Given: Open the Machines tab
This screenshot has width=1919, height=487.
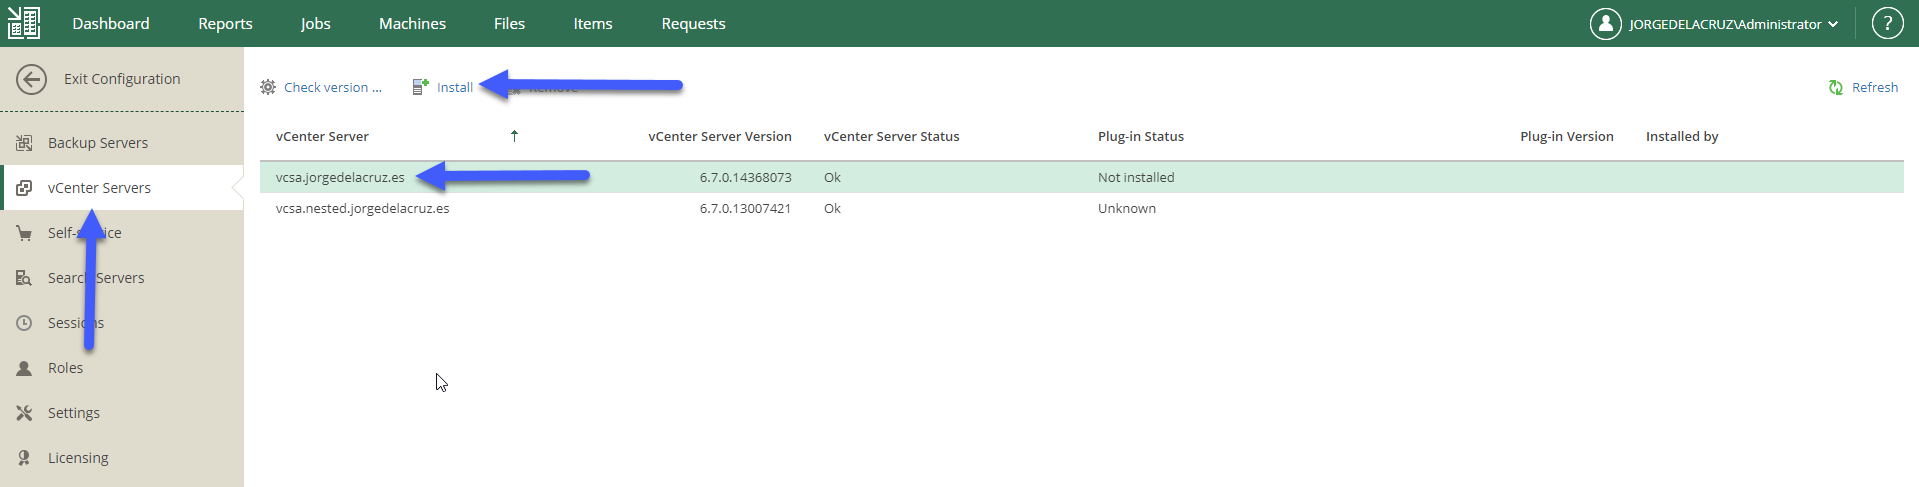Looking at the screenshot, I should (x=412, y=24).
